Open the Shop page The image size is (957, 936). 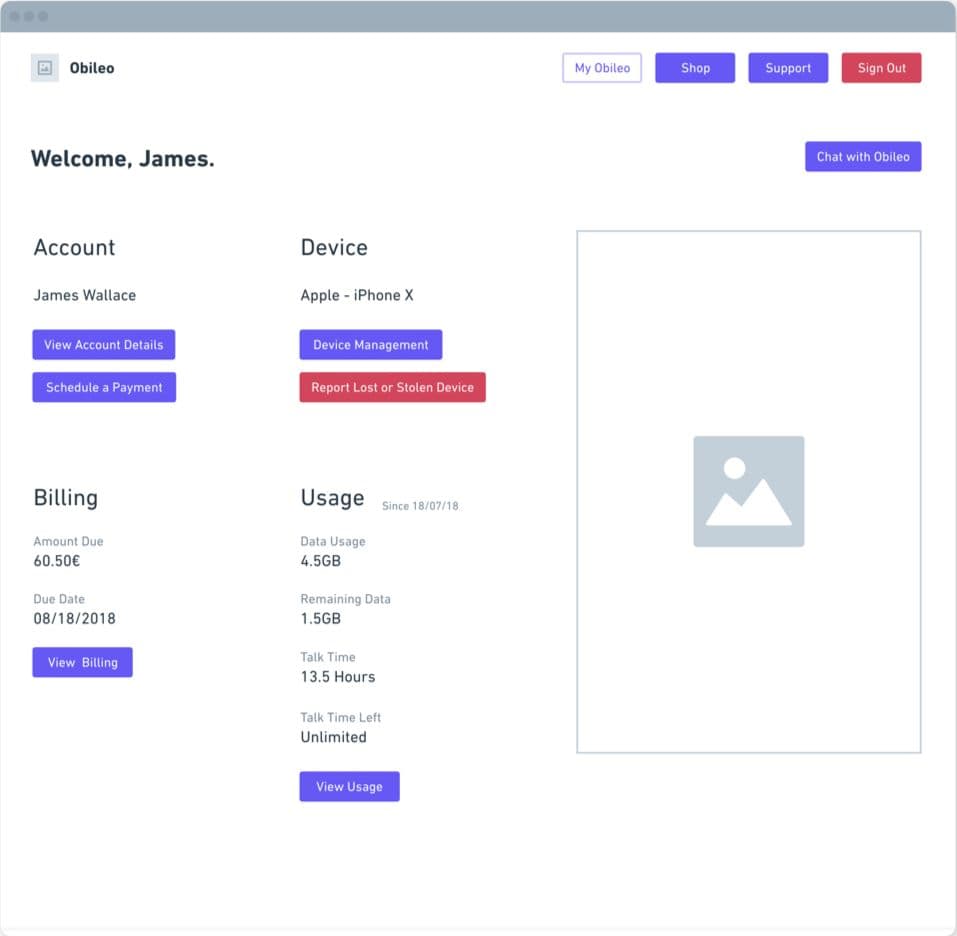pyautogui.click(x=694, y=68)
